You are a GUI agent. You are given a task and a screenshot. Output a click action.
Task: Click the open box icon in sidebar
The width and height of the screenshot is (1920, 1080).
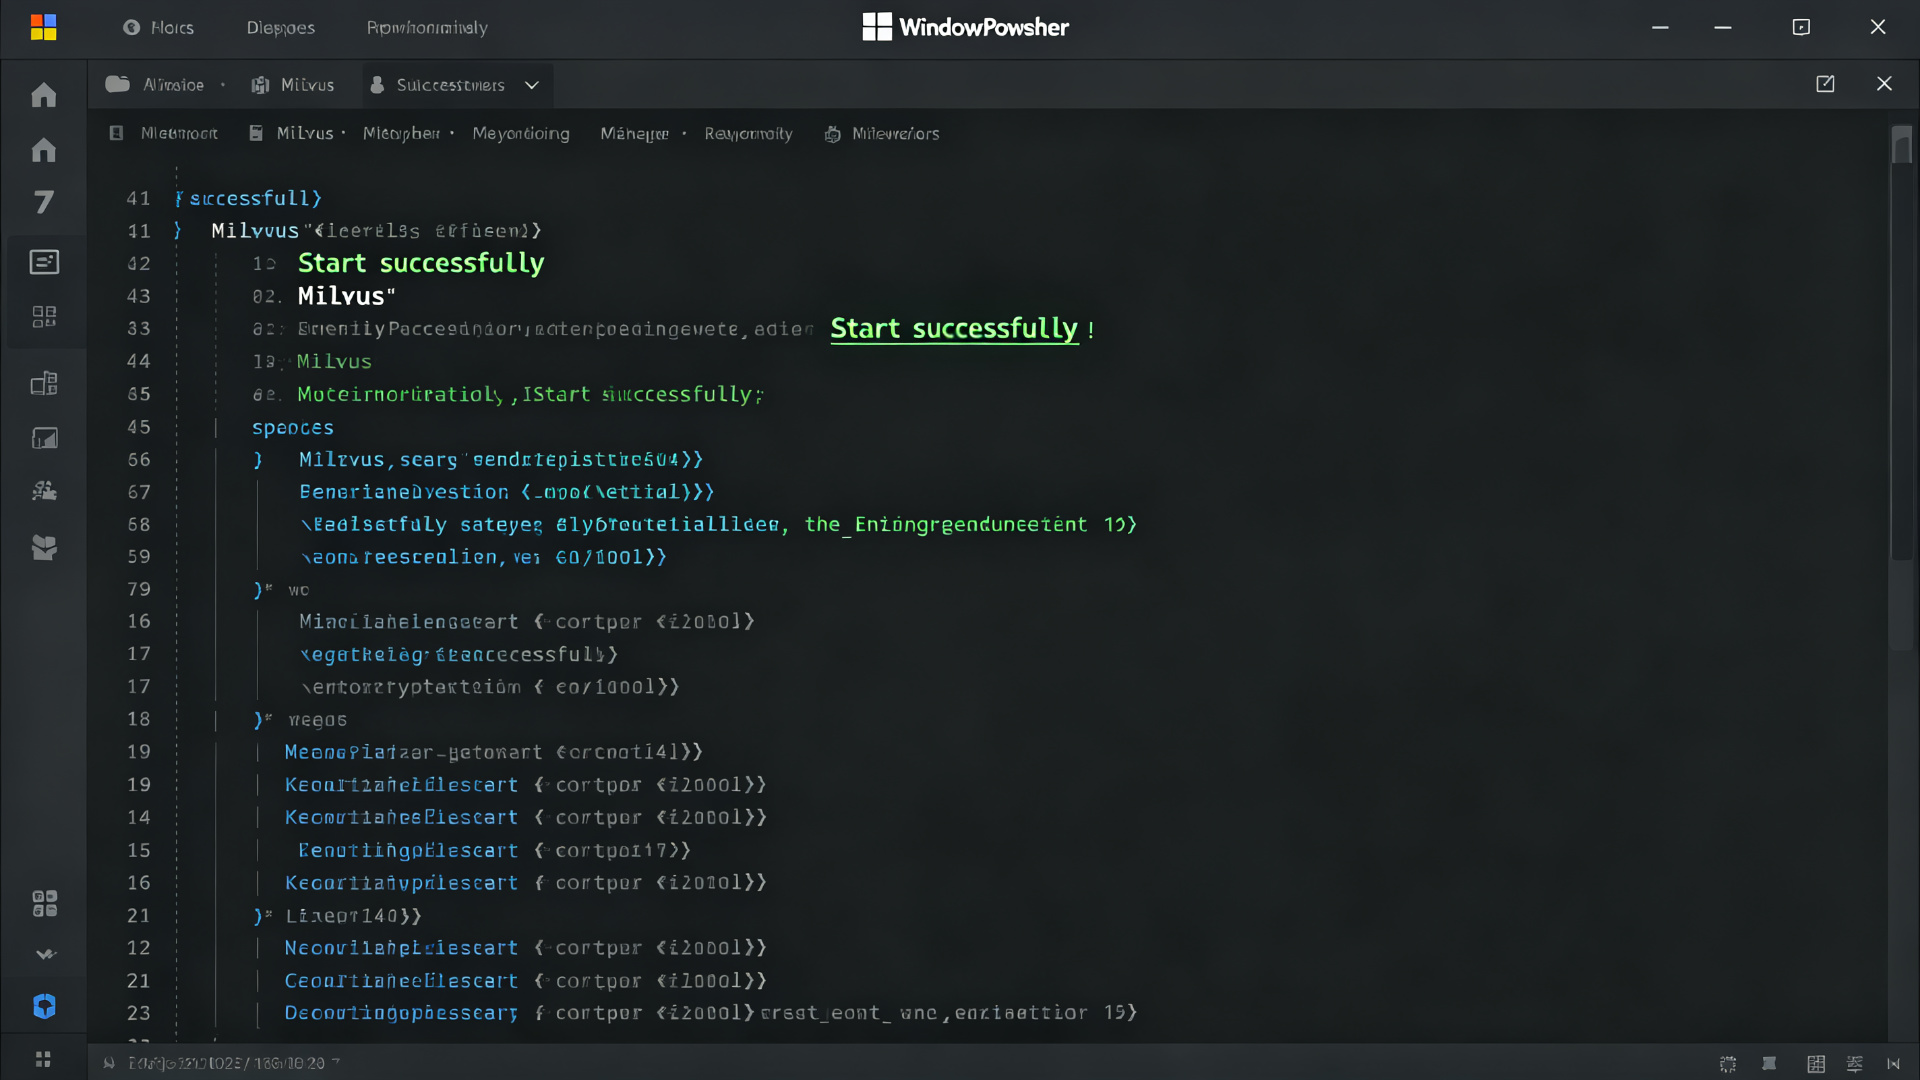click(44, 547)
